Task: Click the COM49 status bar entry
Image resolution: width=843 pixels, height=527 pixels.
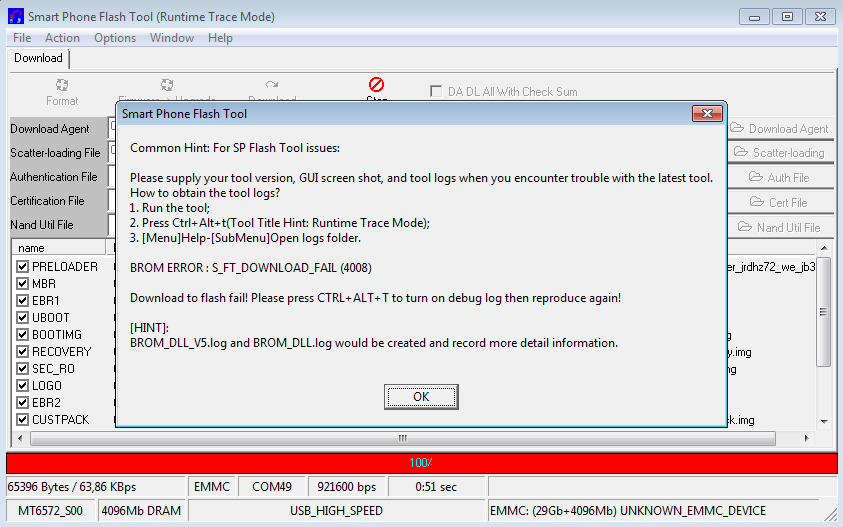Action: coord(272,487)
